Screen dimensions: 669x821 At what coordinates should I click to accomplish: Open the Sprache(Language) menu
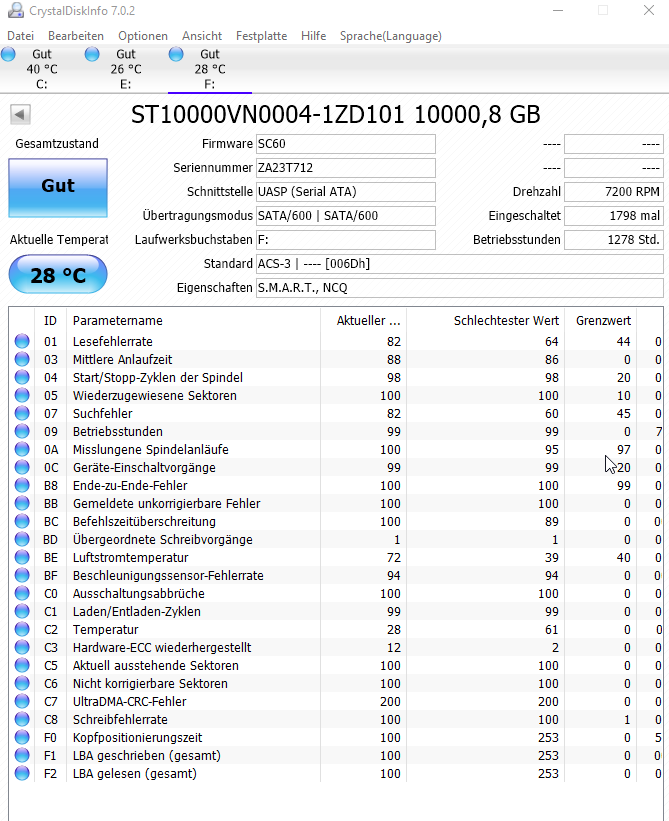[x=391, y=36]
